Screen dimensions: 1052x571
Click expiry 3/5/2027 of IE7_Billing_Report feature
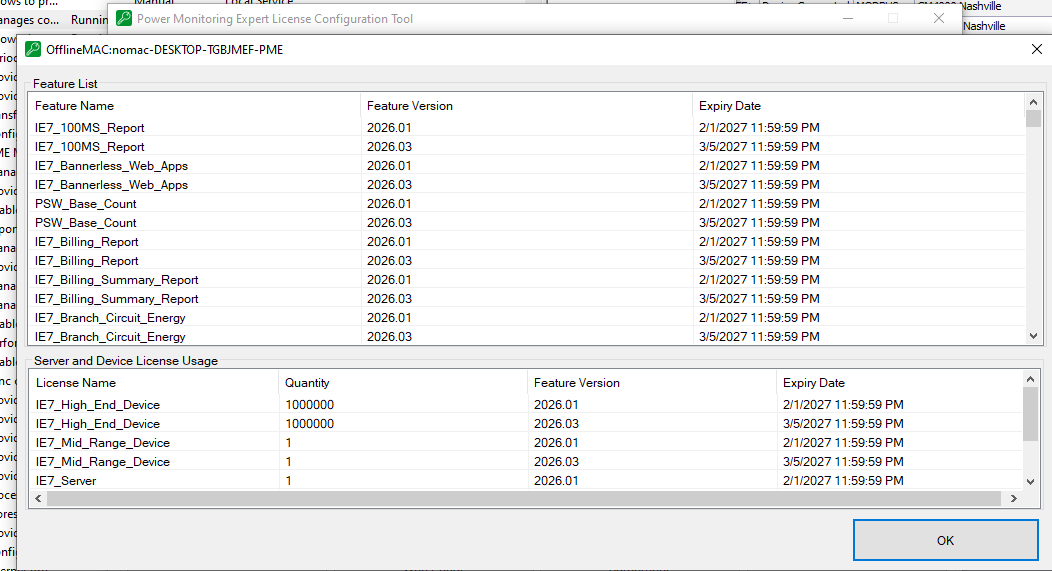tap(759, 260)
